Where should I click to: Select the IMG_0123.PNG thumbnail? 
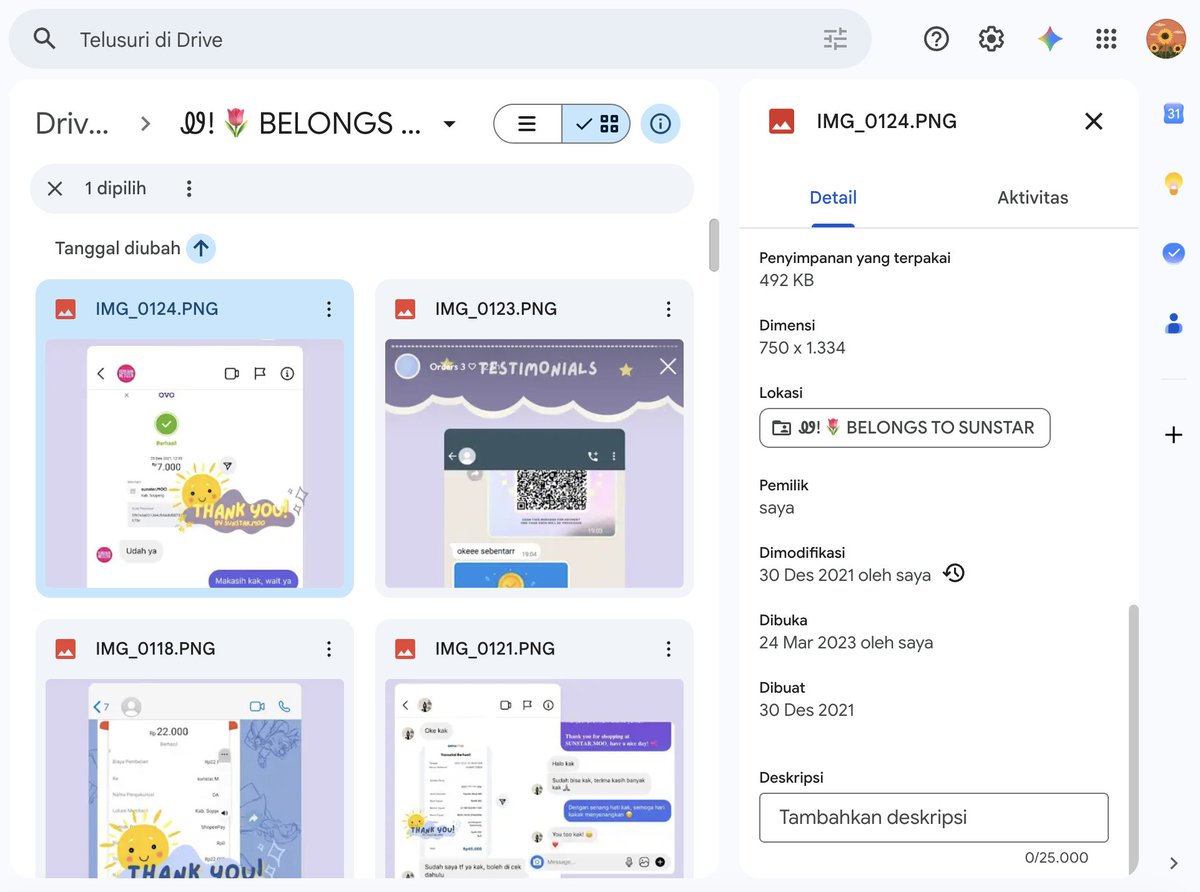point(534,463)
